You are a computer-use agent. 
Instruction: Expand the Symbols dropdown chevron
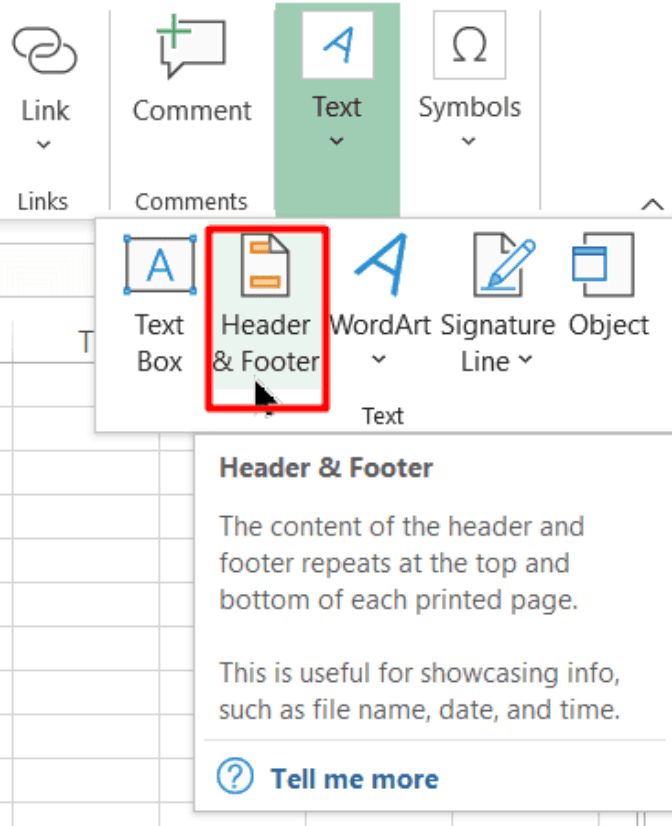click(469, 141)
